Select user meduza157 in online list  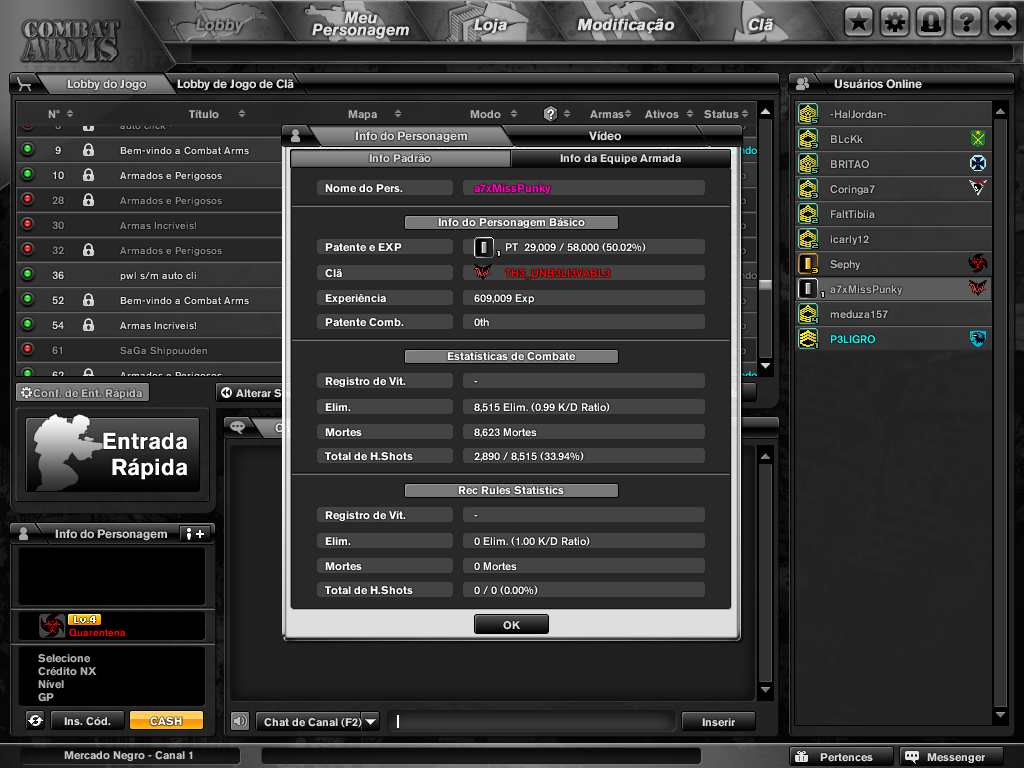tap(893, 314)
